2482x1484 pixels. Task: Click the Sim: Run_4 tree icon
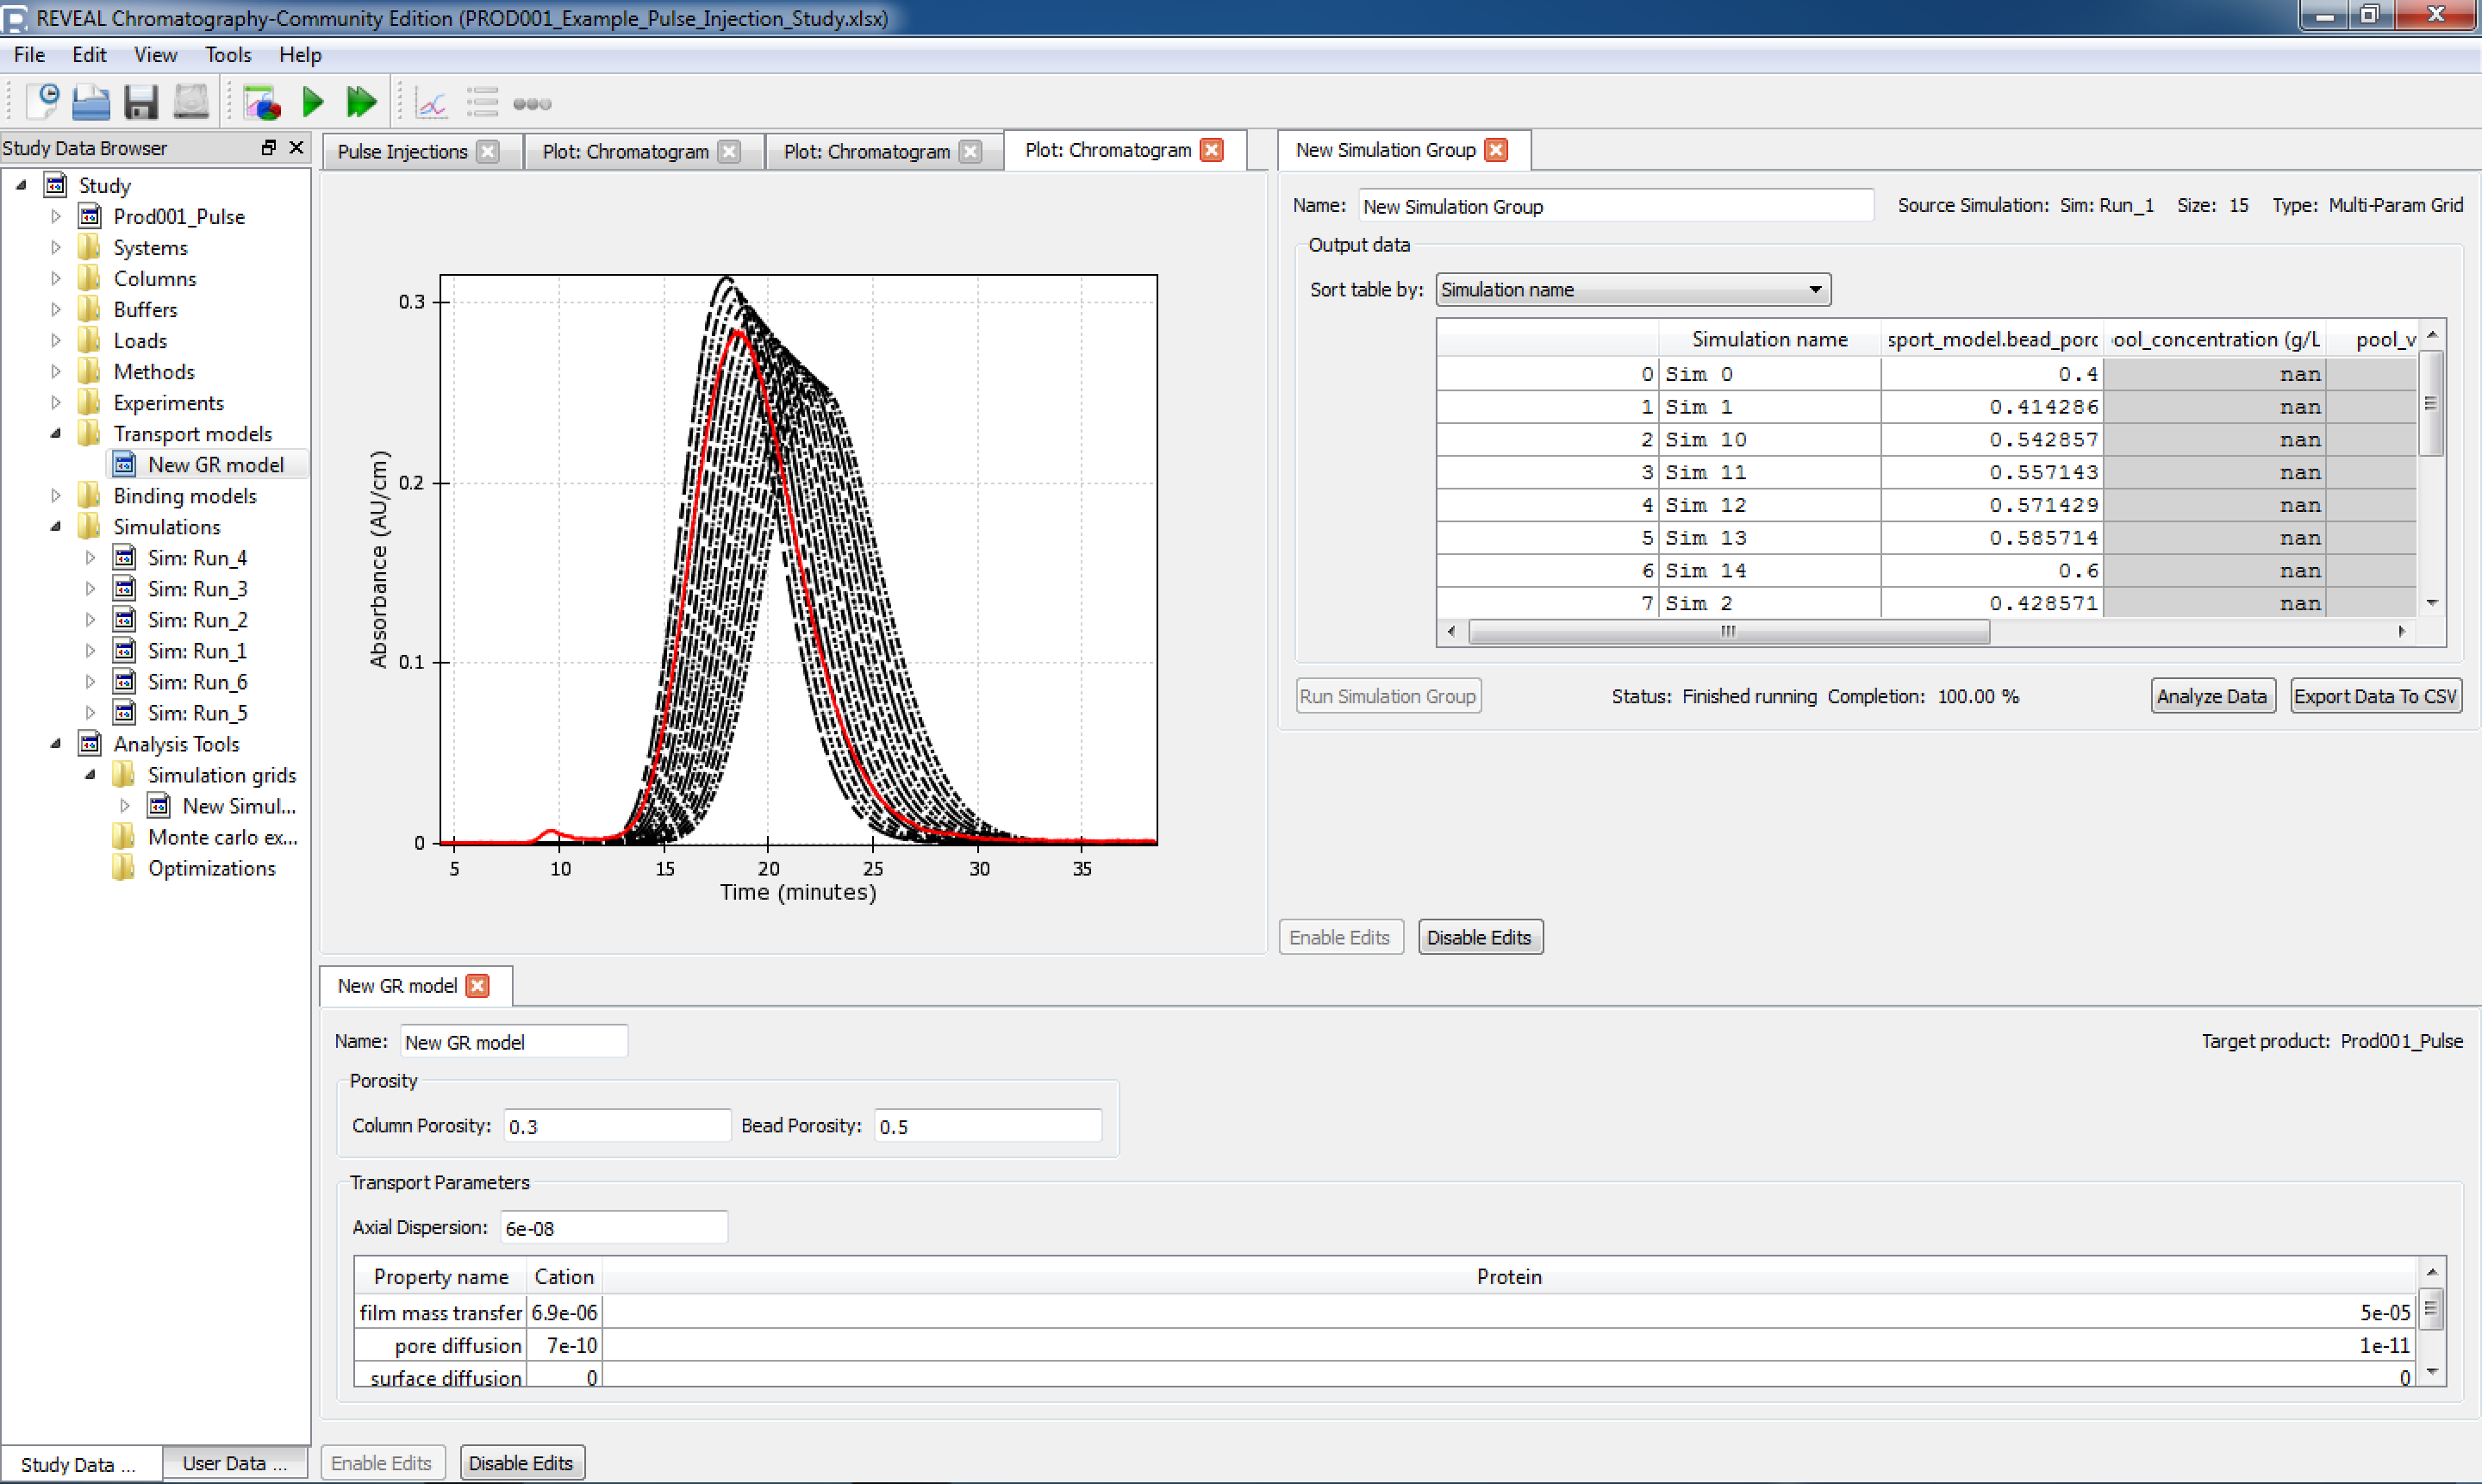click(x=124, y=558)
